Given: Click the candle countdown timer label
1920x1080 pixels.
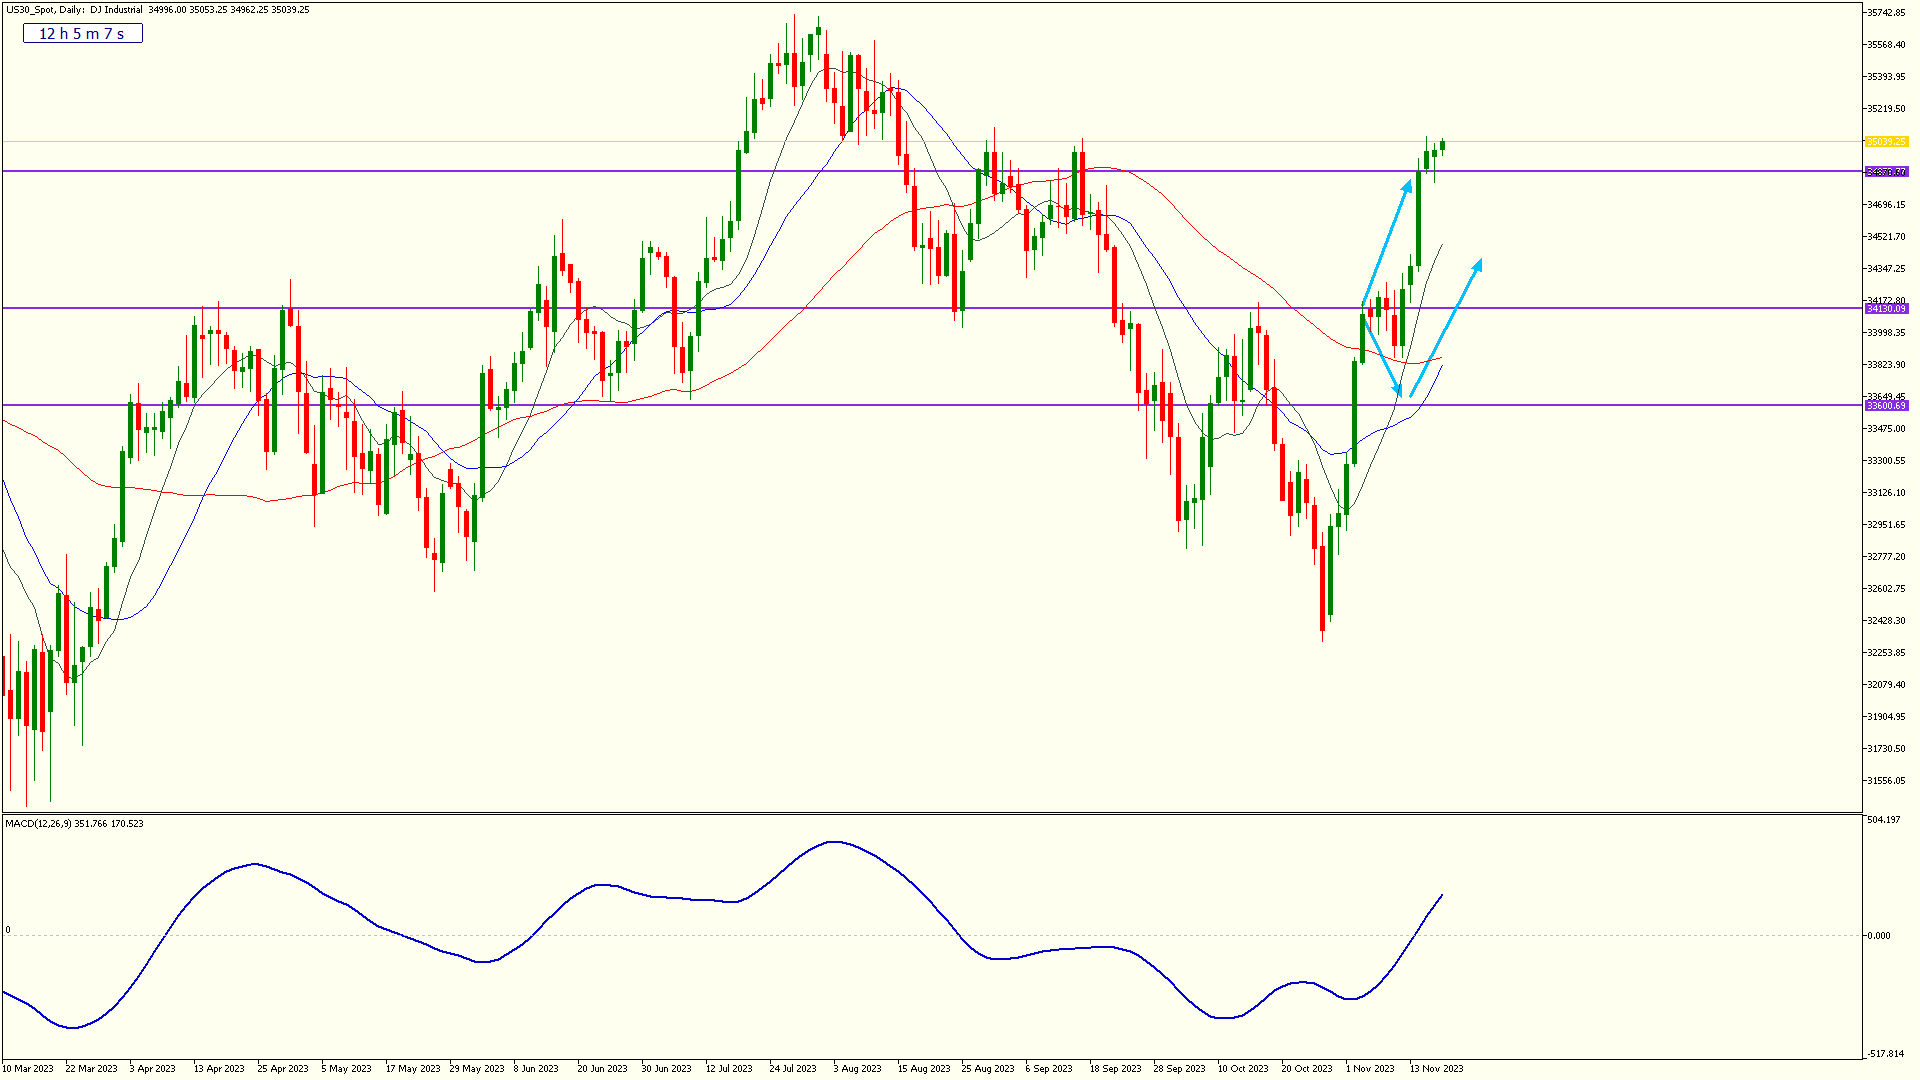Looking at the screenshot, I should coord(82,34).
